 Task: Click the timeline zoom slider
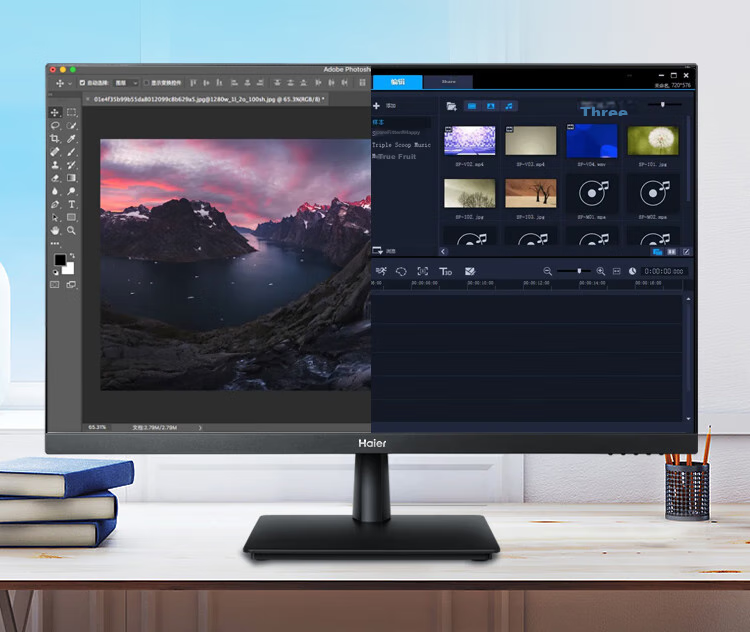point(574,271)
